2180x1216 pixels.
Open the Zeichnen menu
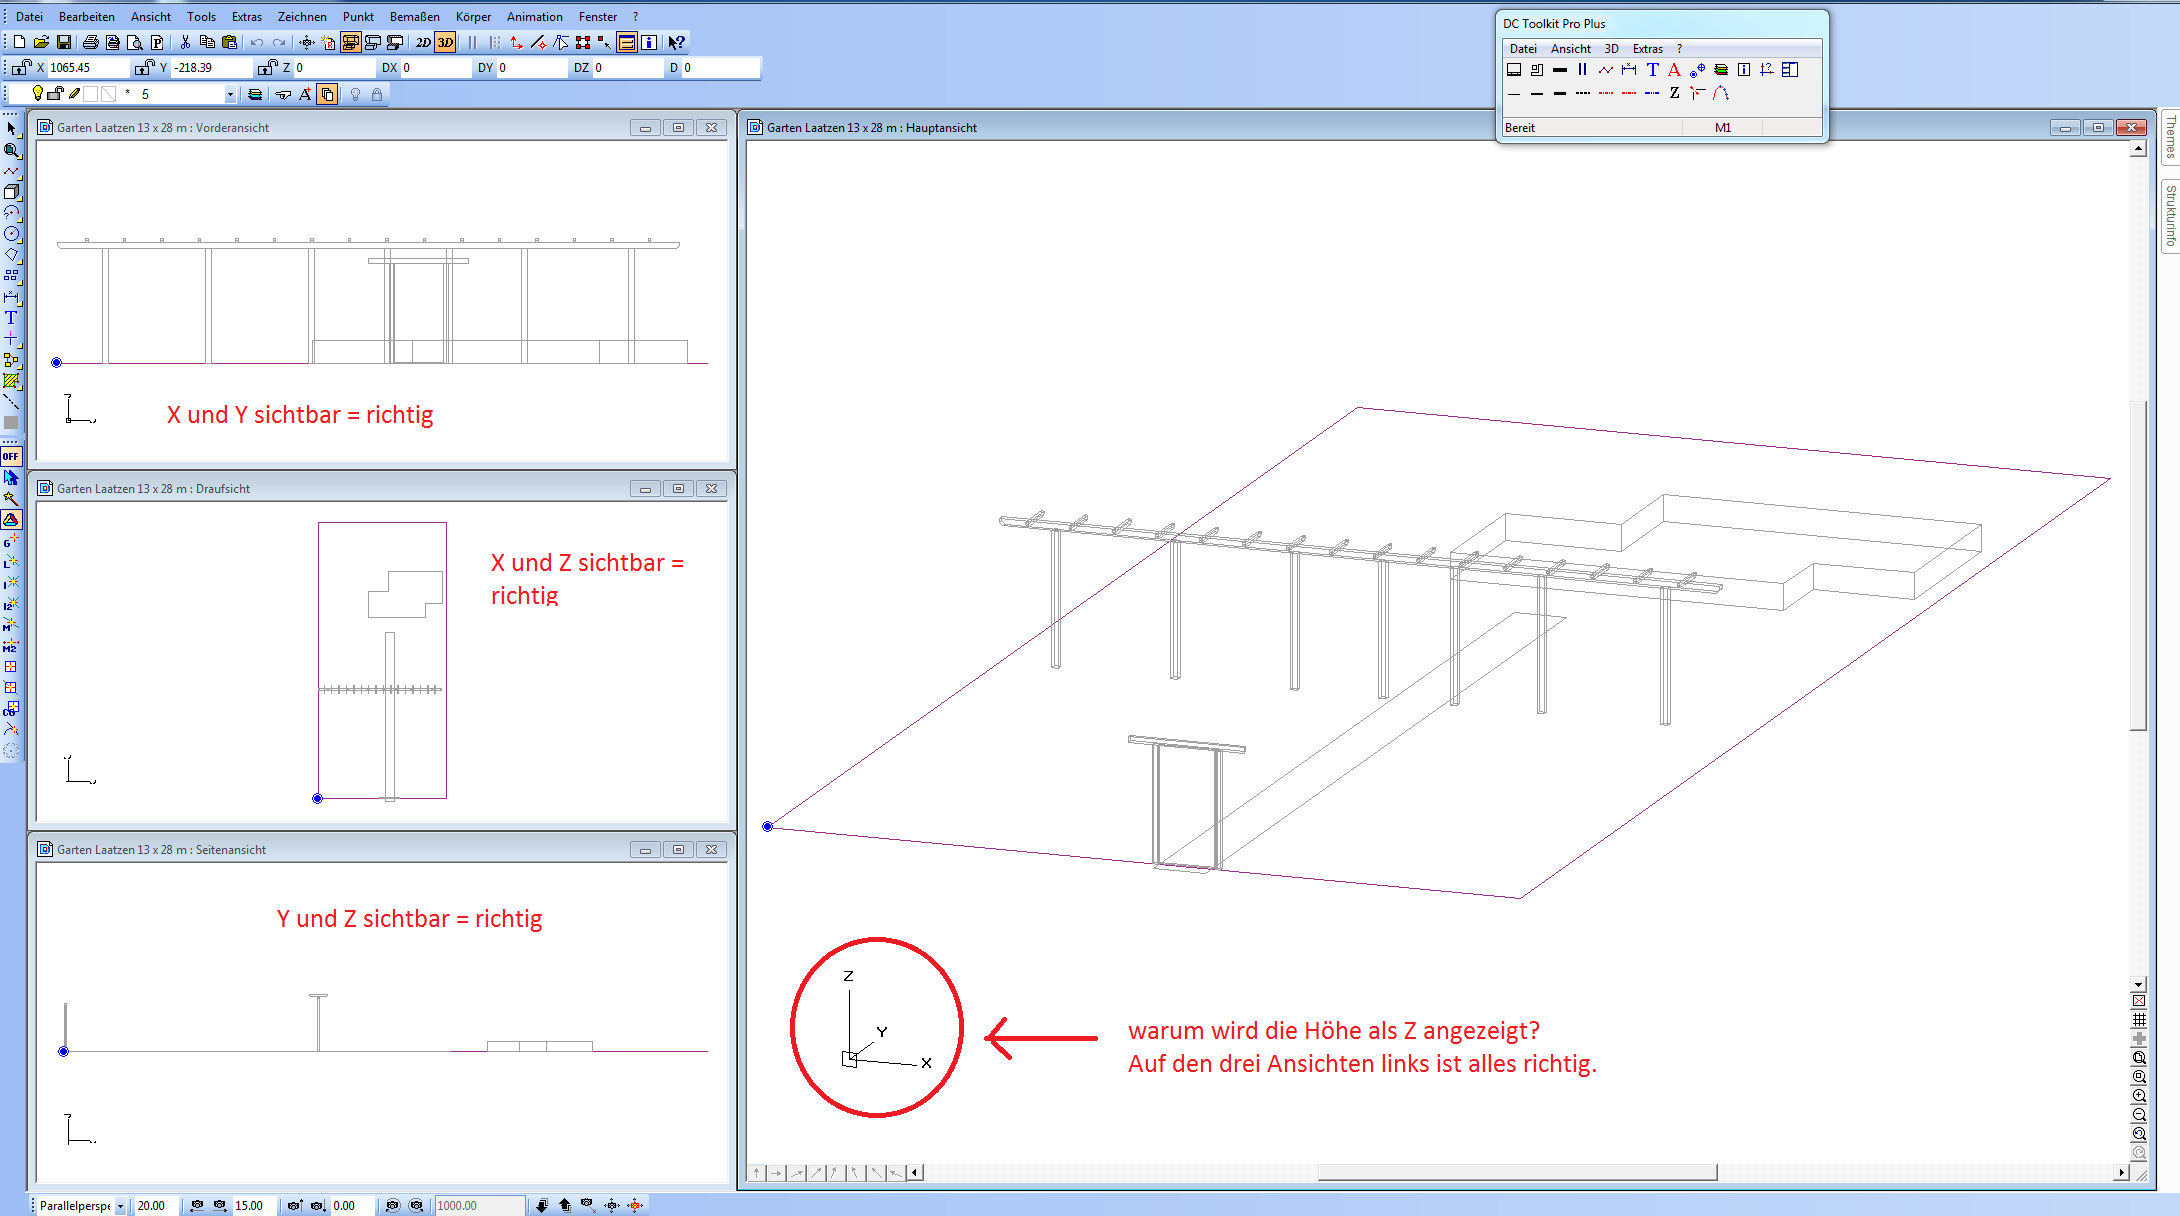click(x=302, y=17)
